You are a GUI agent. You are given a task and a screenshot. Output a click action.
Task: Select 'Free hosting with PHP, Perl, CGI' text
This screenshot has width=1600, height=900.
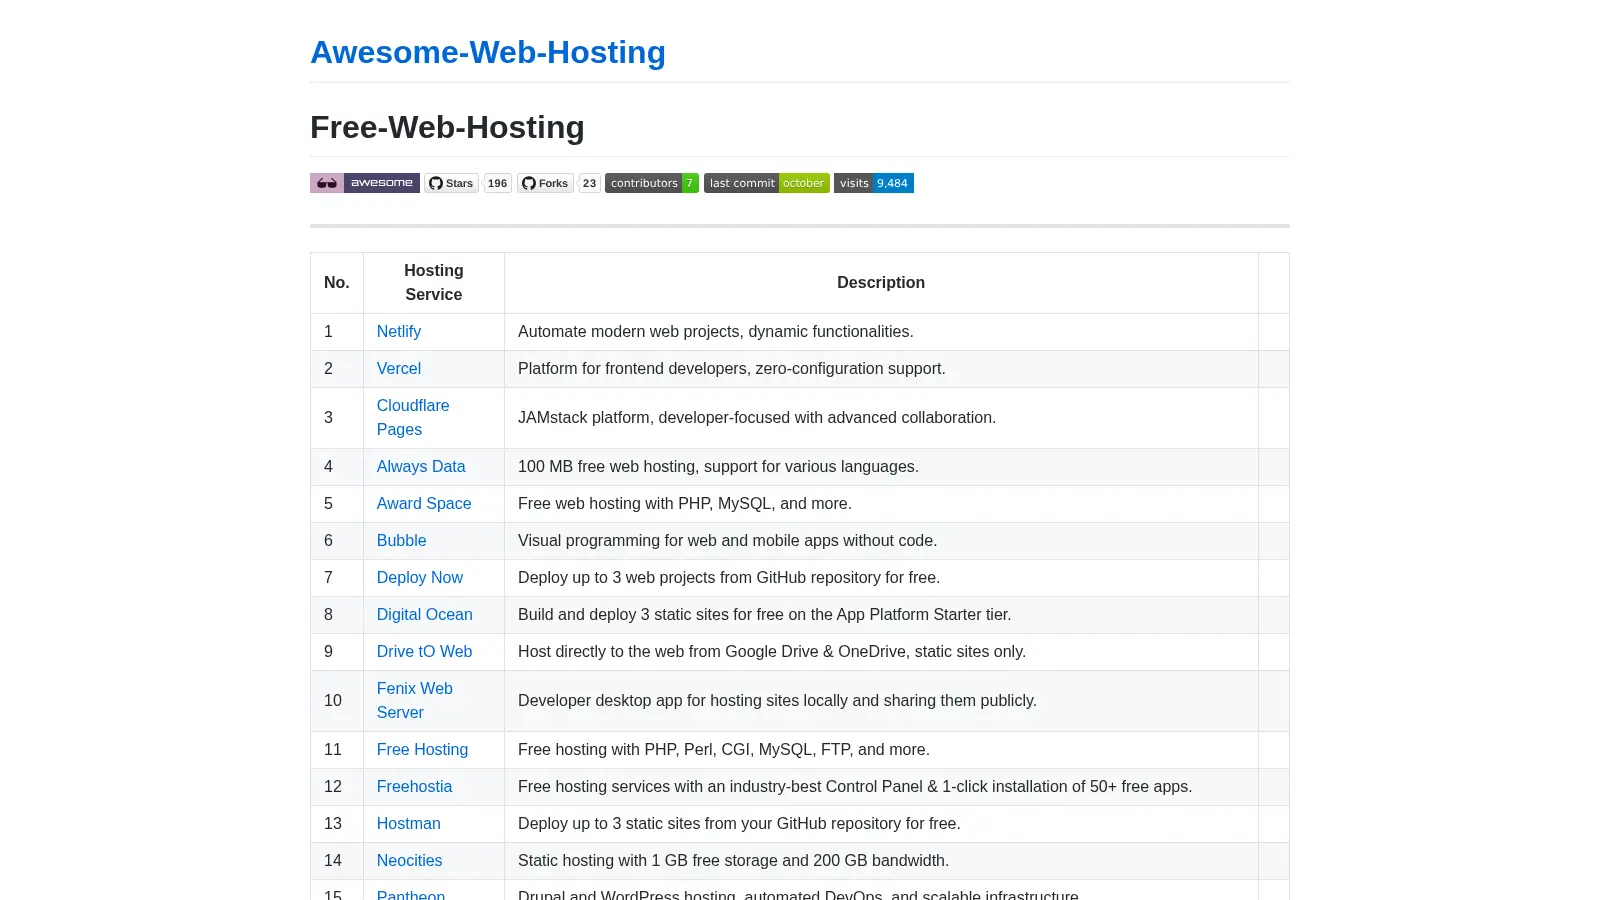click(x=724, y=749)
